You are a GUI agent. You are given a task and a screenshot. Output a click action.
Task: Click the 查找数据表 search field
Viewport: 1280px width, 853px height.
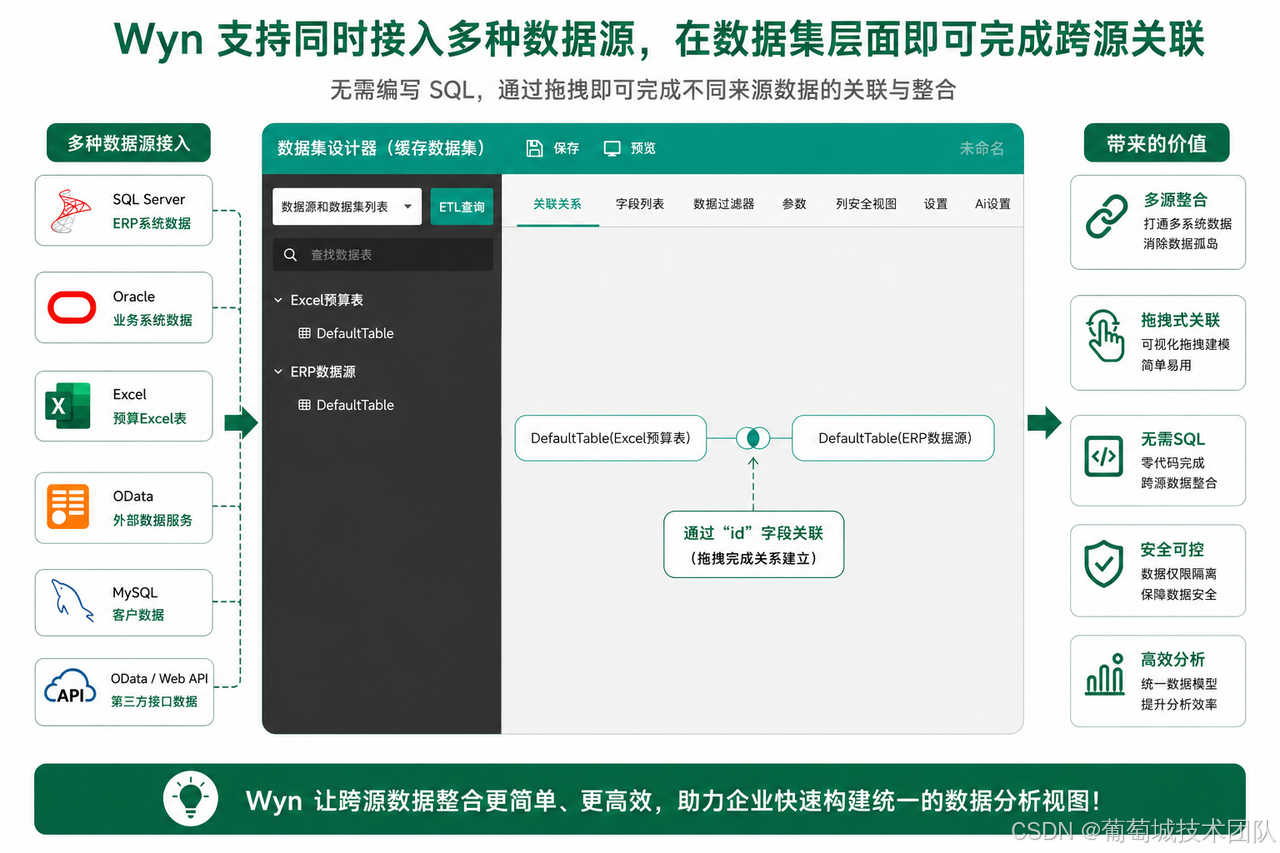point(383,255)
